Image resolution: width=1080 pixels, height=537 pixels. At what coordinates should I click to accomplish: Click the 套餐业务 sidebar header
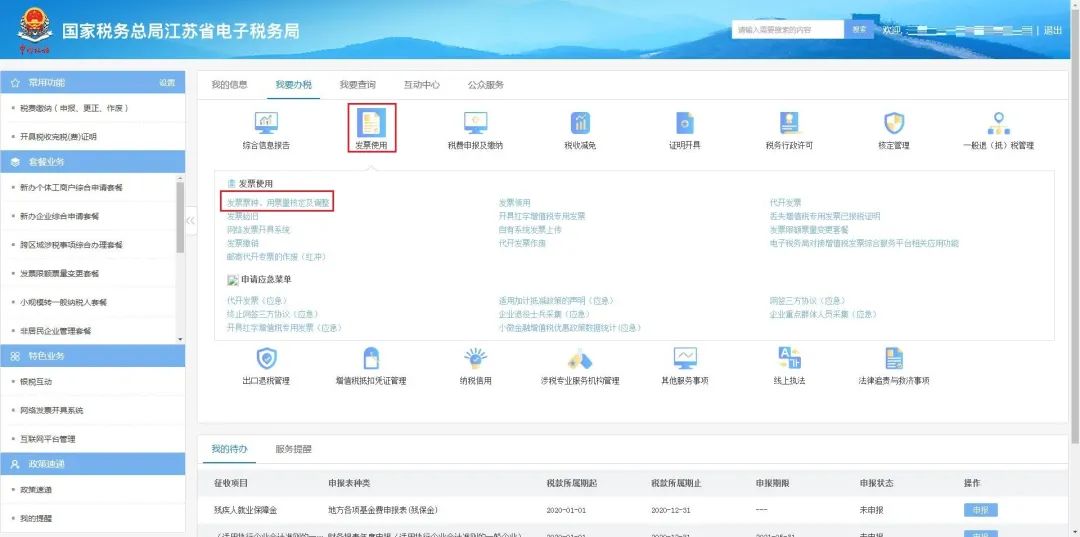tap(92, 162)
